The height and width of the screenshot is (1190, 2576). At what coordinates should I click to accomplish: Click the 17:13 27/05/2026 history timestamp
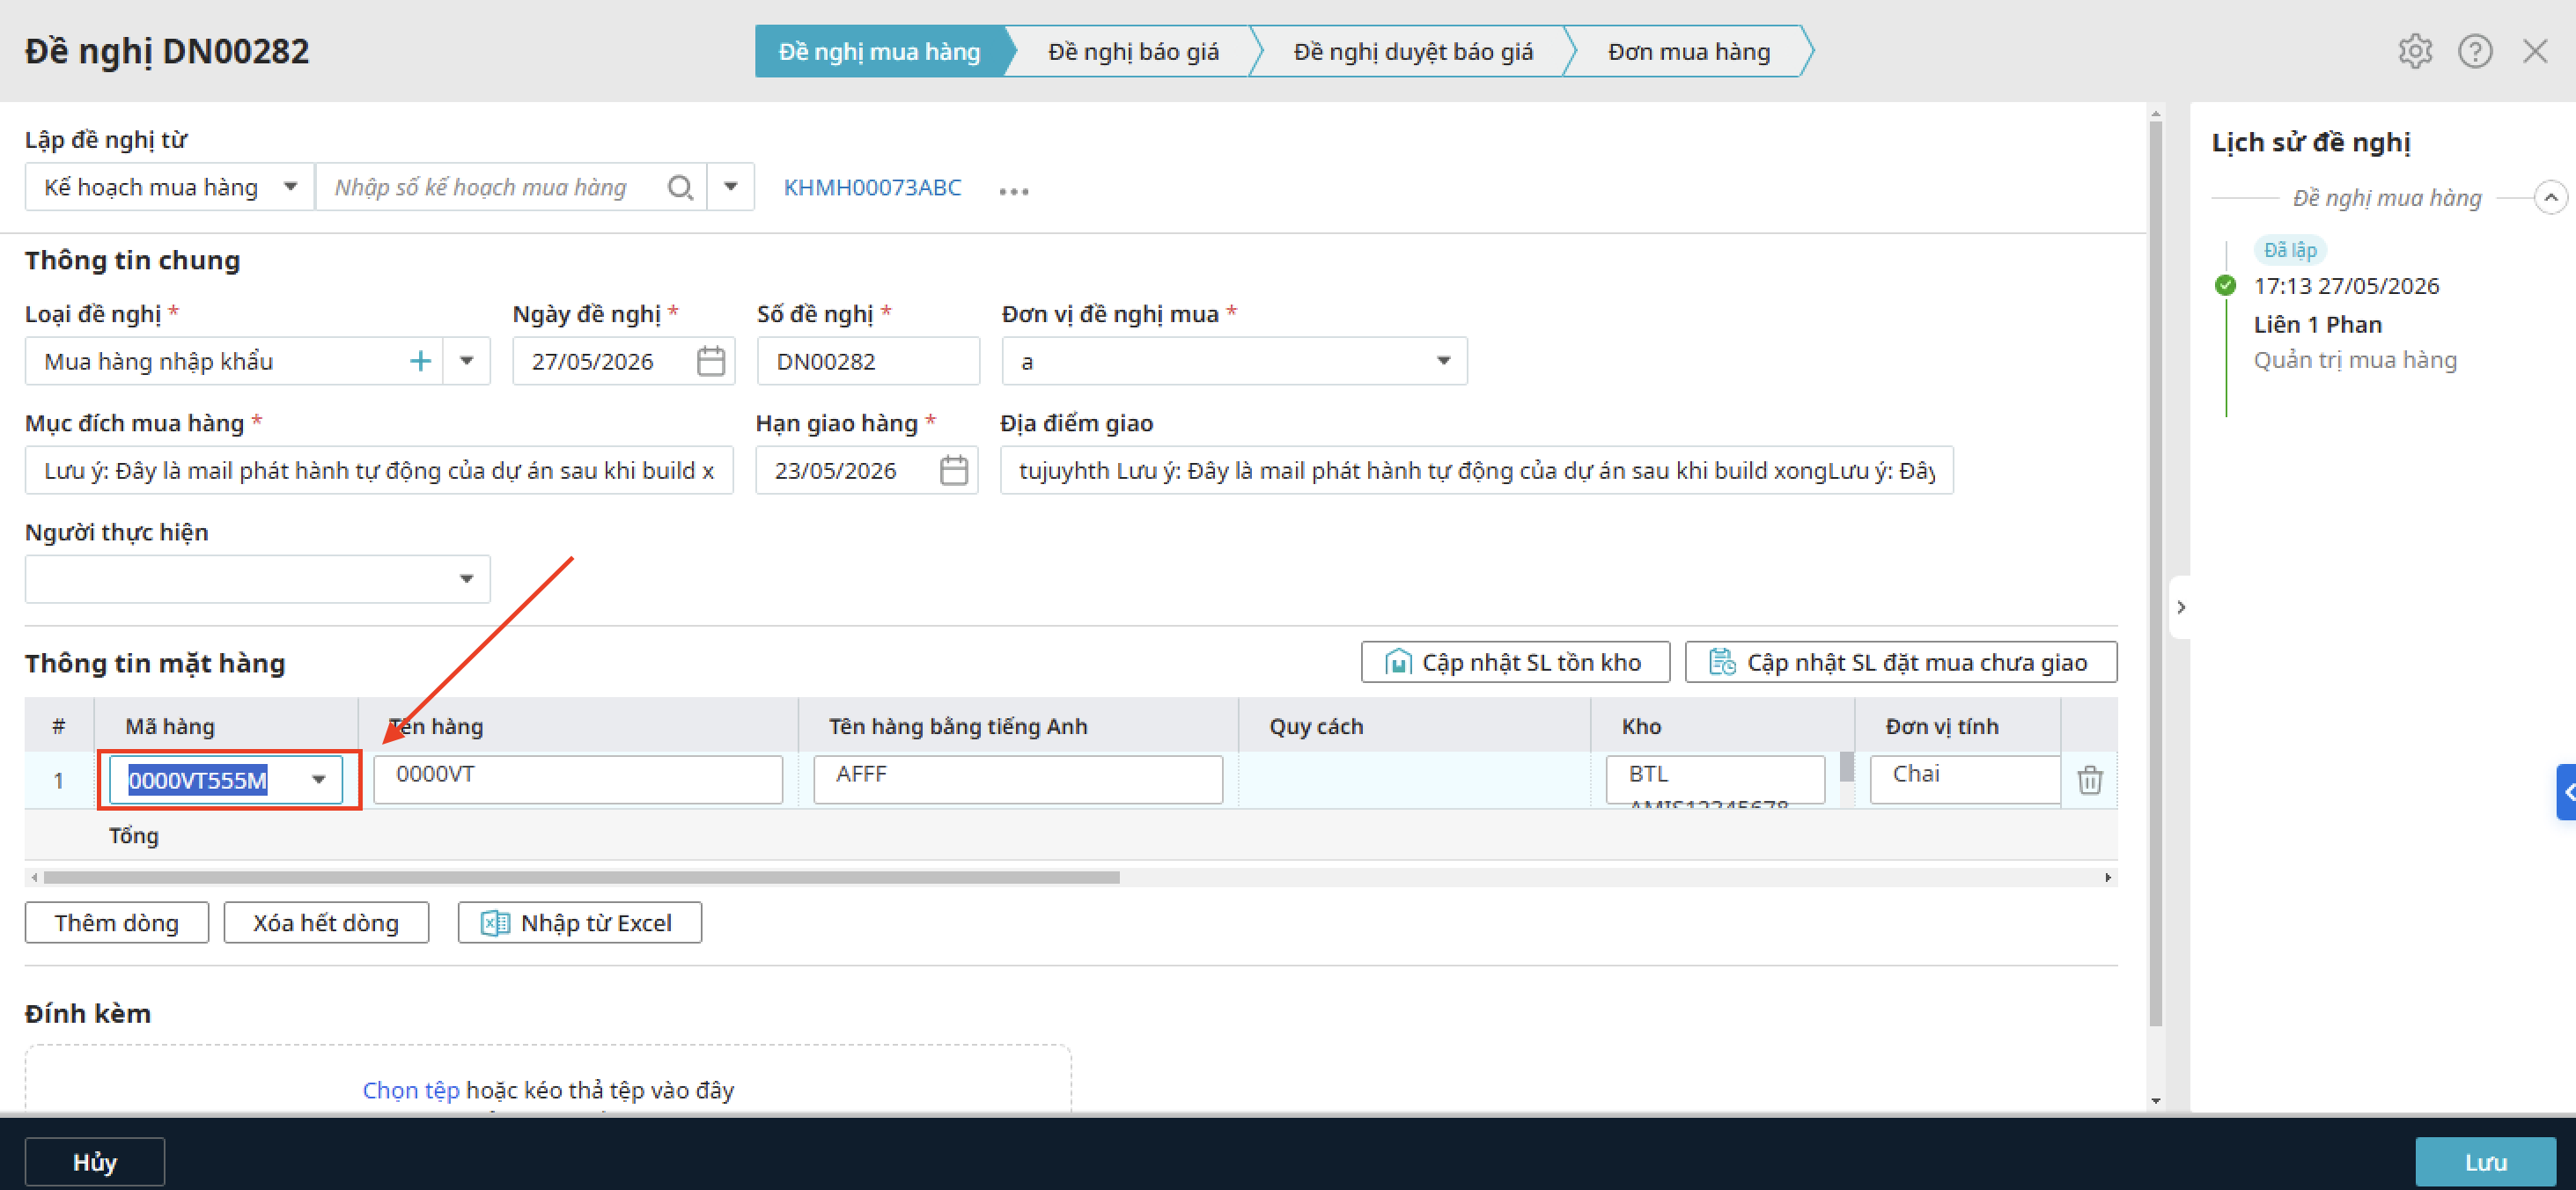pos(2346,286)
